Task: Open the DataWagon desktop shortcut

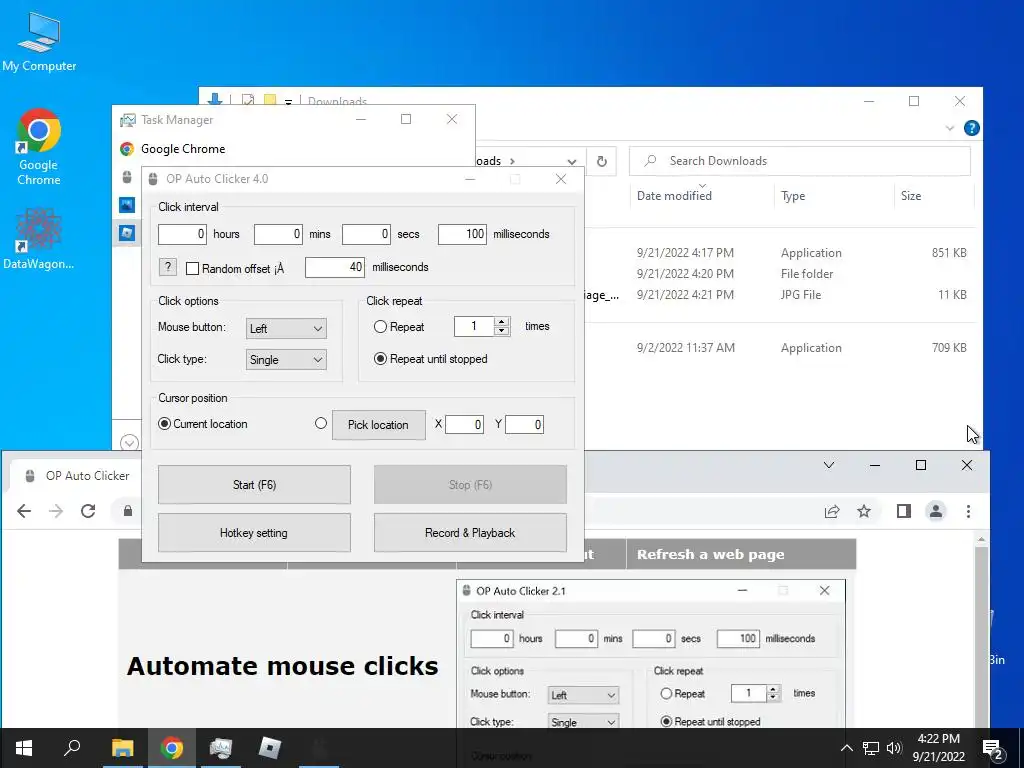Action: point(39,239)
